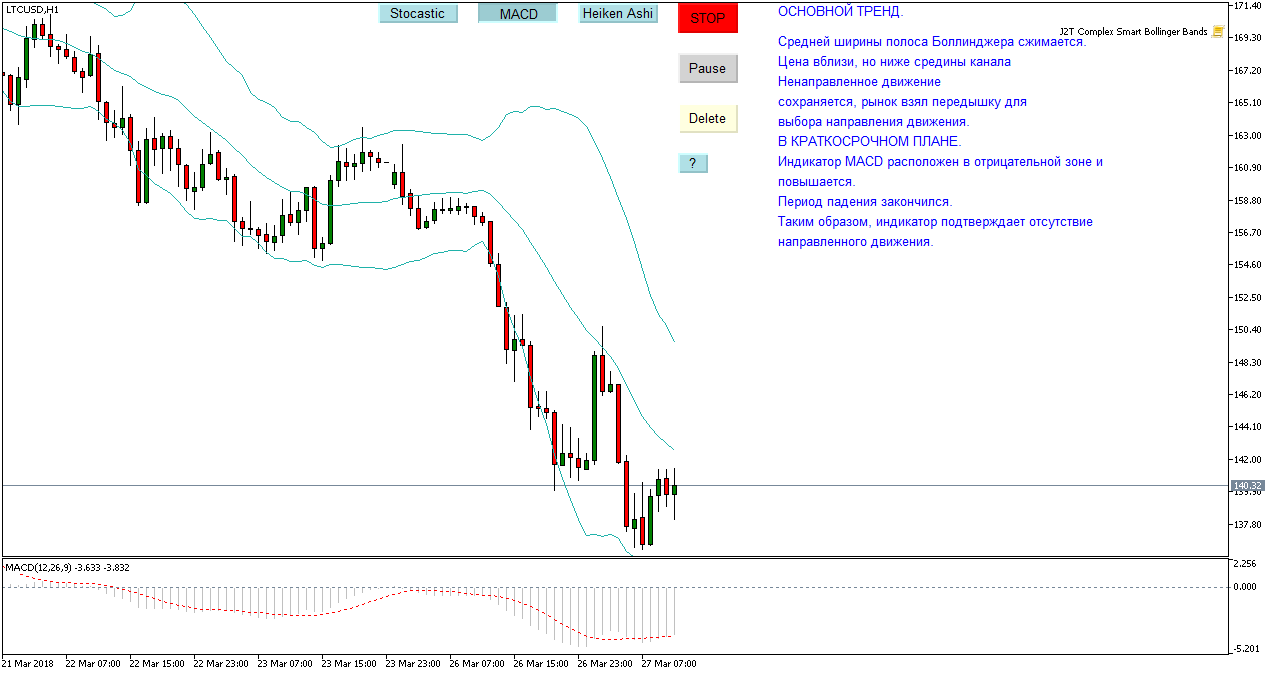
Task: Click the '23 Mar 07:00' time axis label
Action: click(285, 663)
